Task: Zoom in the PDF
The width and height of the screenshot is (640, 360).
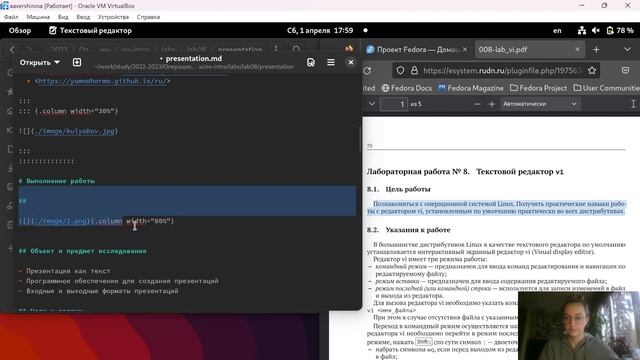Action: 491,104
